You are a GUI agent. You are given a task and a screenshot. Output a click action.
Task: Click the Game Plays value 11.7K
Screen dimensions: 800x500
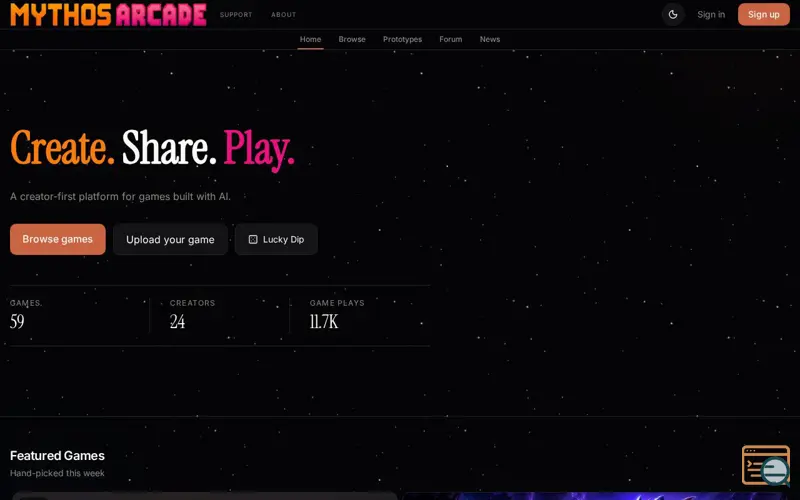[323, 321]
